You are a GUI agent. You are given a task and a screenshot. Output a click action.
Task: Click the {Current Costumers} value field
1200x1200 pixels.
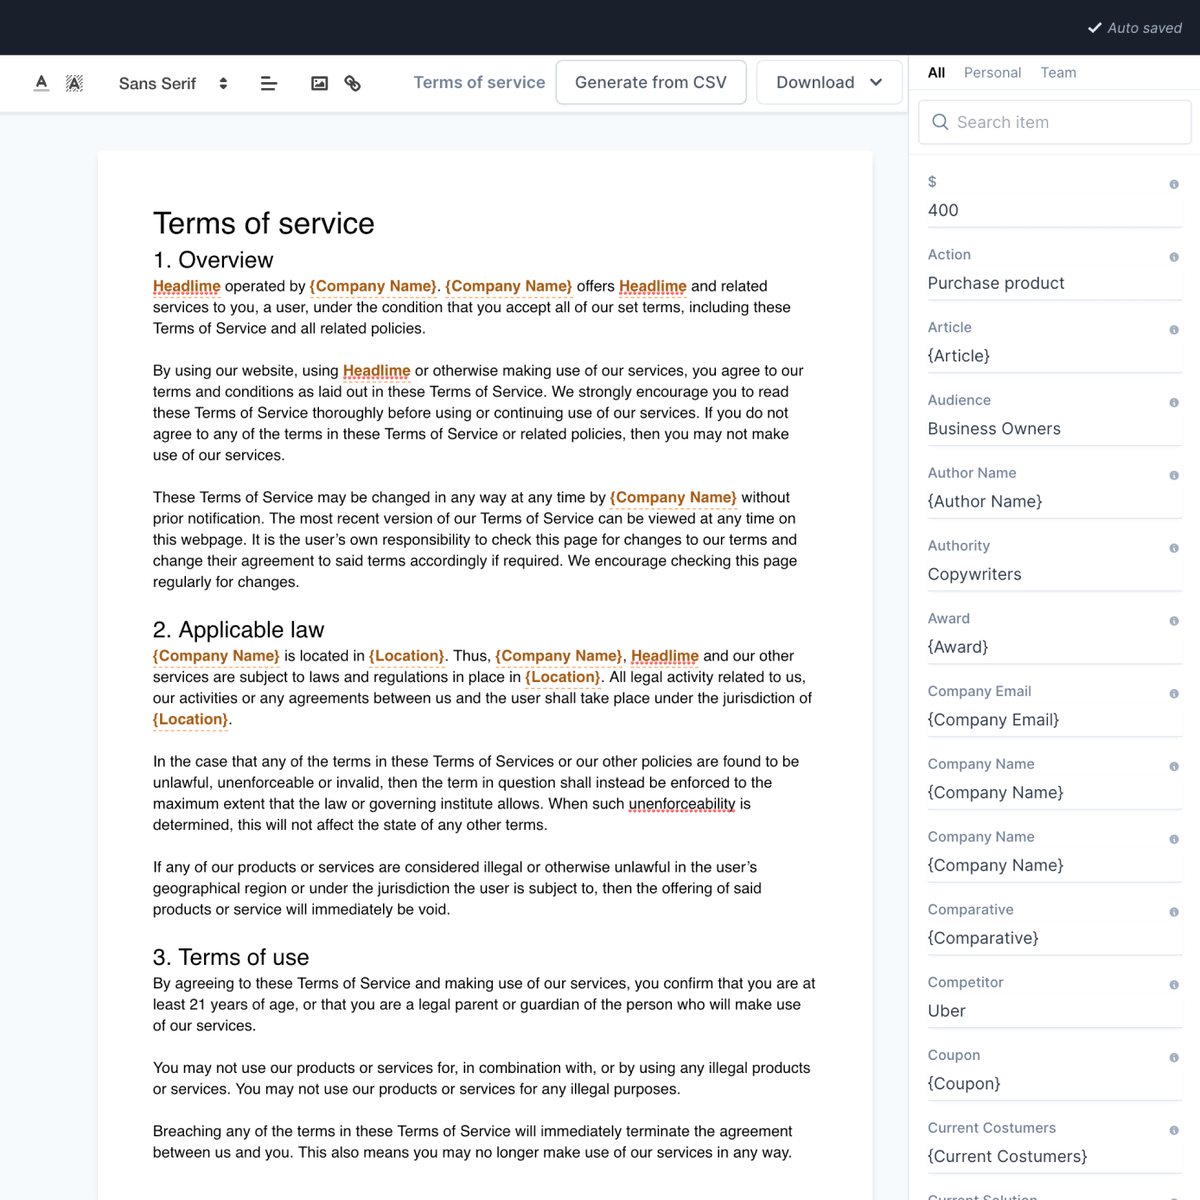pyautogui.click(x=1054, y=1157)
